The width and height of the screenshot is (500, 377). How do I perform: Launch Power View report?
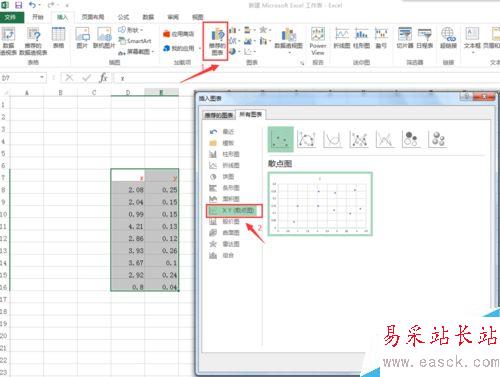318,41
